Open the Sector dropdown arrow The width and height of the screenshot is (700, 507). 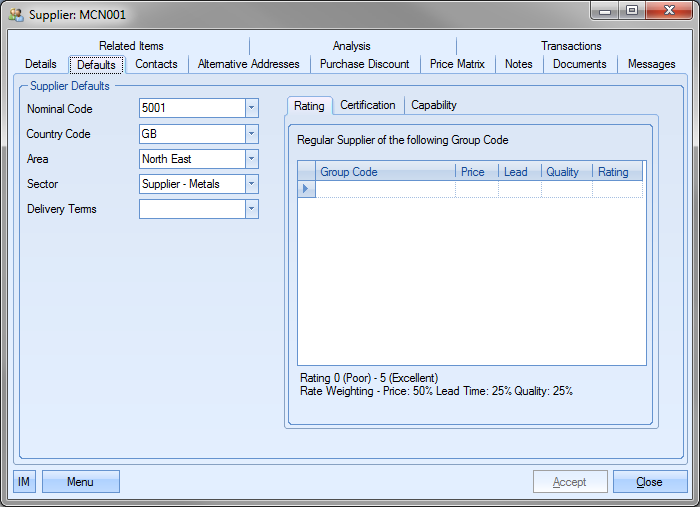(251, 184)
